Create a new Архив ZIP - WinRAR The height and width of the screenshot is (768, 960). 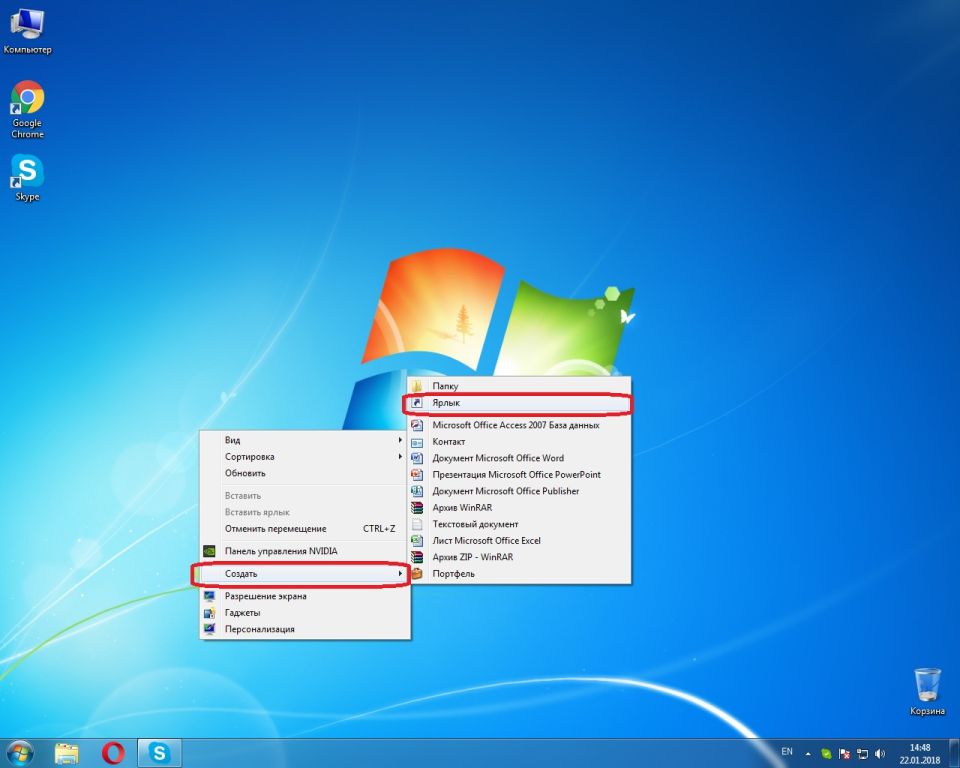[519, 557]
